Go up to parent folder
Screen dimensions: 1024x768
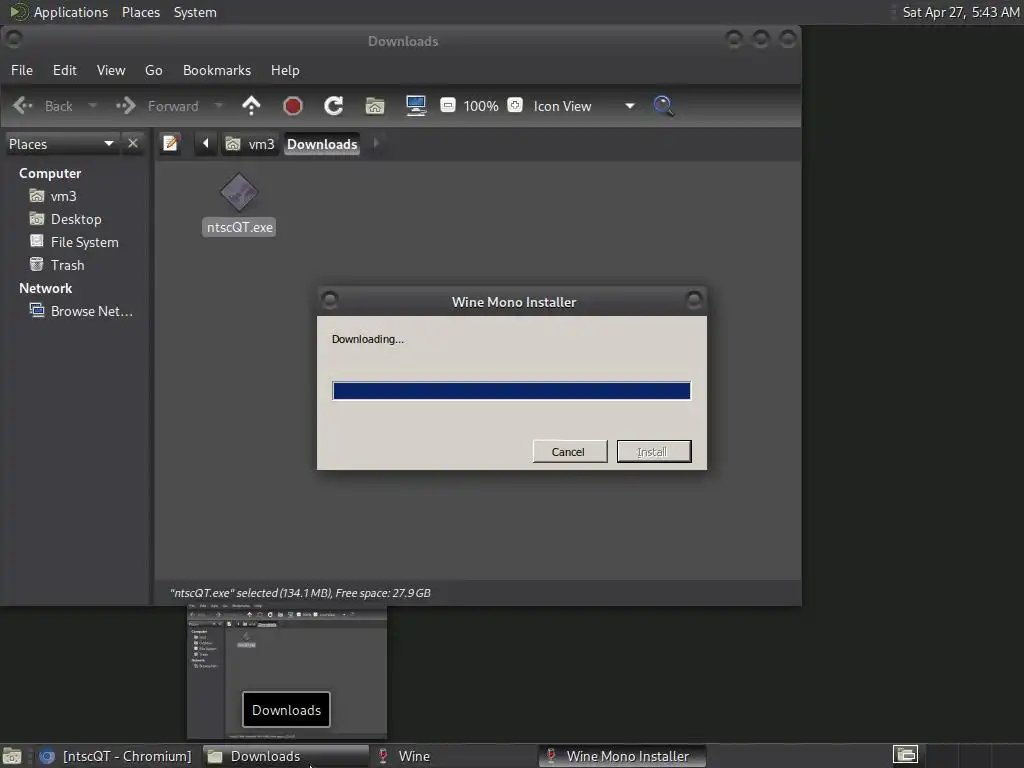(x=251, y=106)
